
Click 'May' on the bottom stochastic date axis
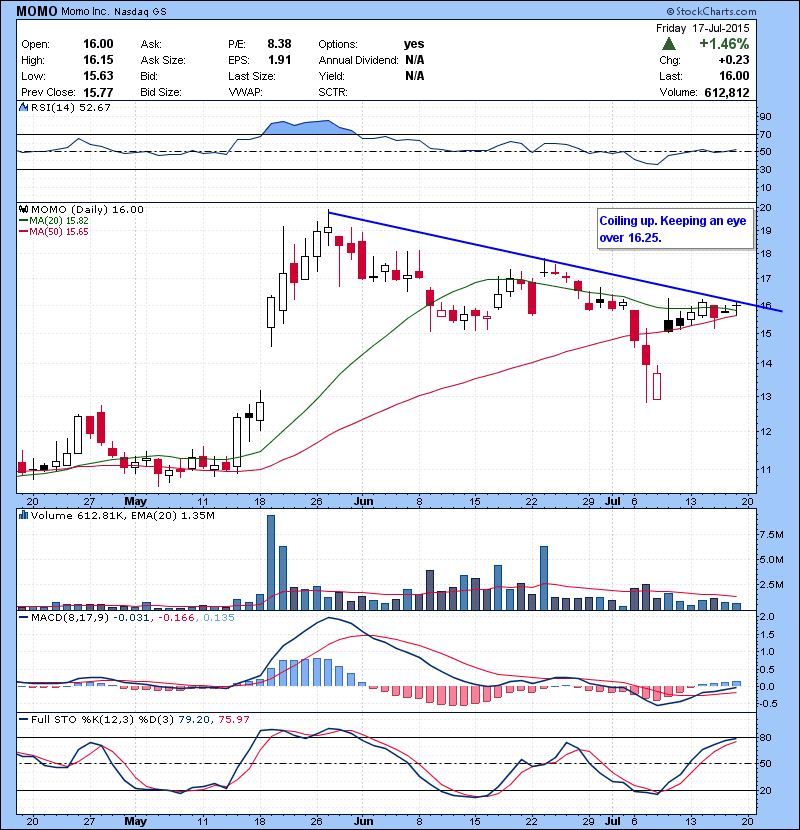coord(136,821)
